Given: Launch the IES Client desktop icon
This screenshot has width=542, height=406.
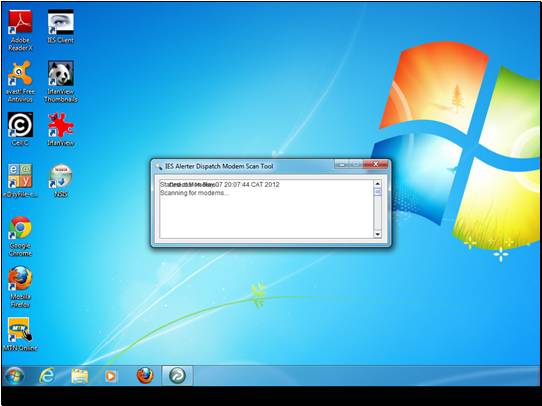Looking at the screenshot, I should tap(60, 27).
